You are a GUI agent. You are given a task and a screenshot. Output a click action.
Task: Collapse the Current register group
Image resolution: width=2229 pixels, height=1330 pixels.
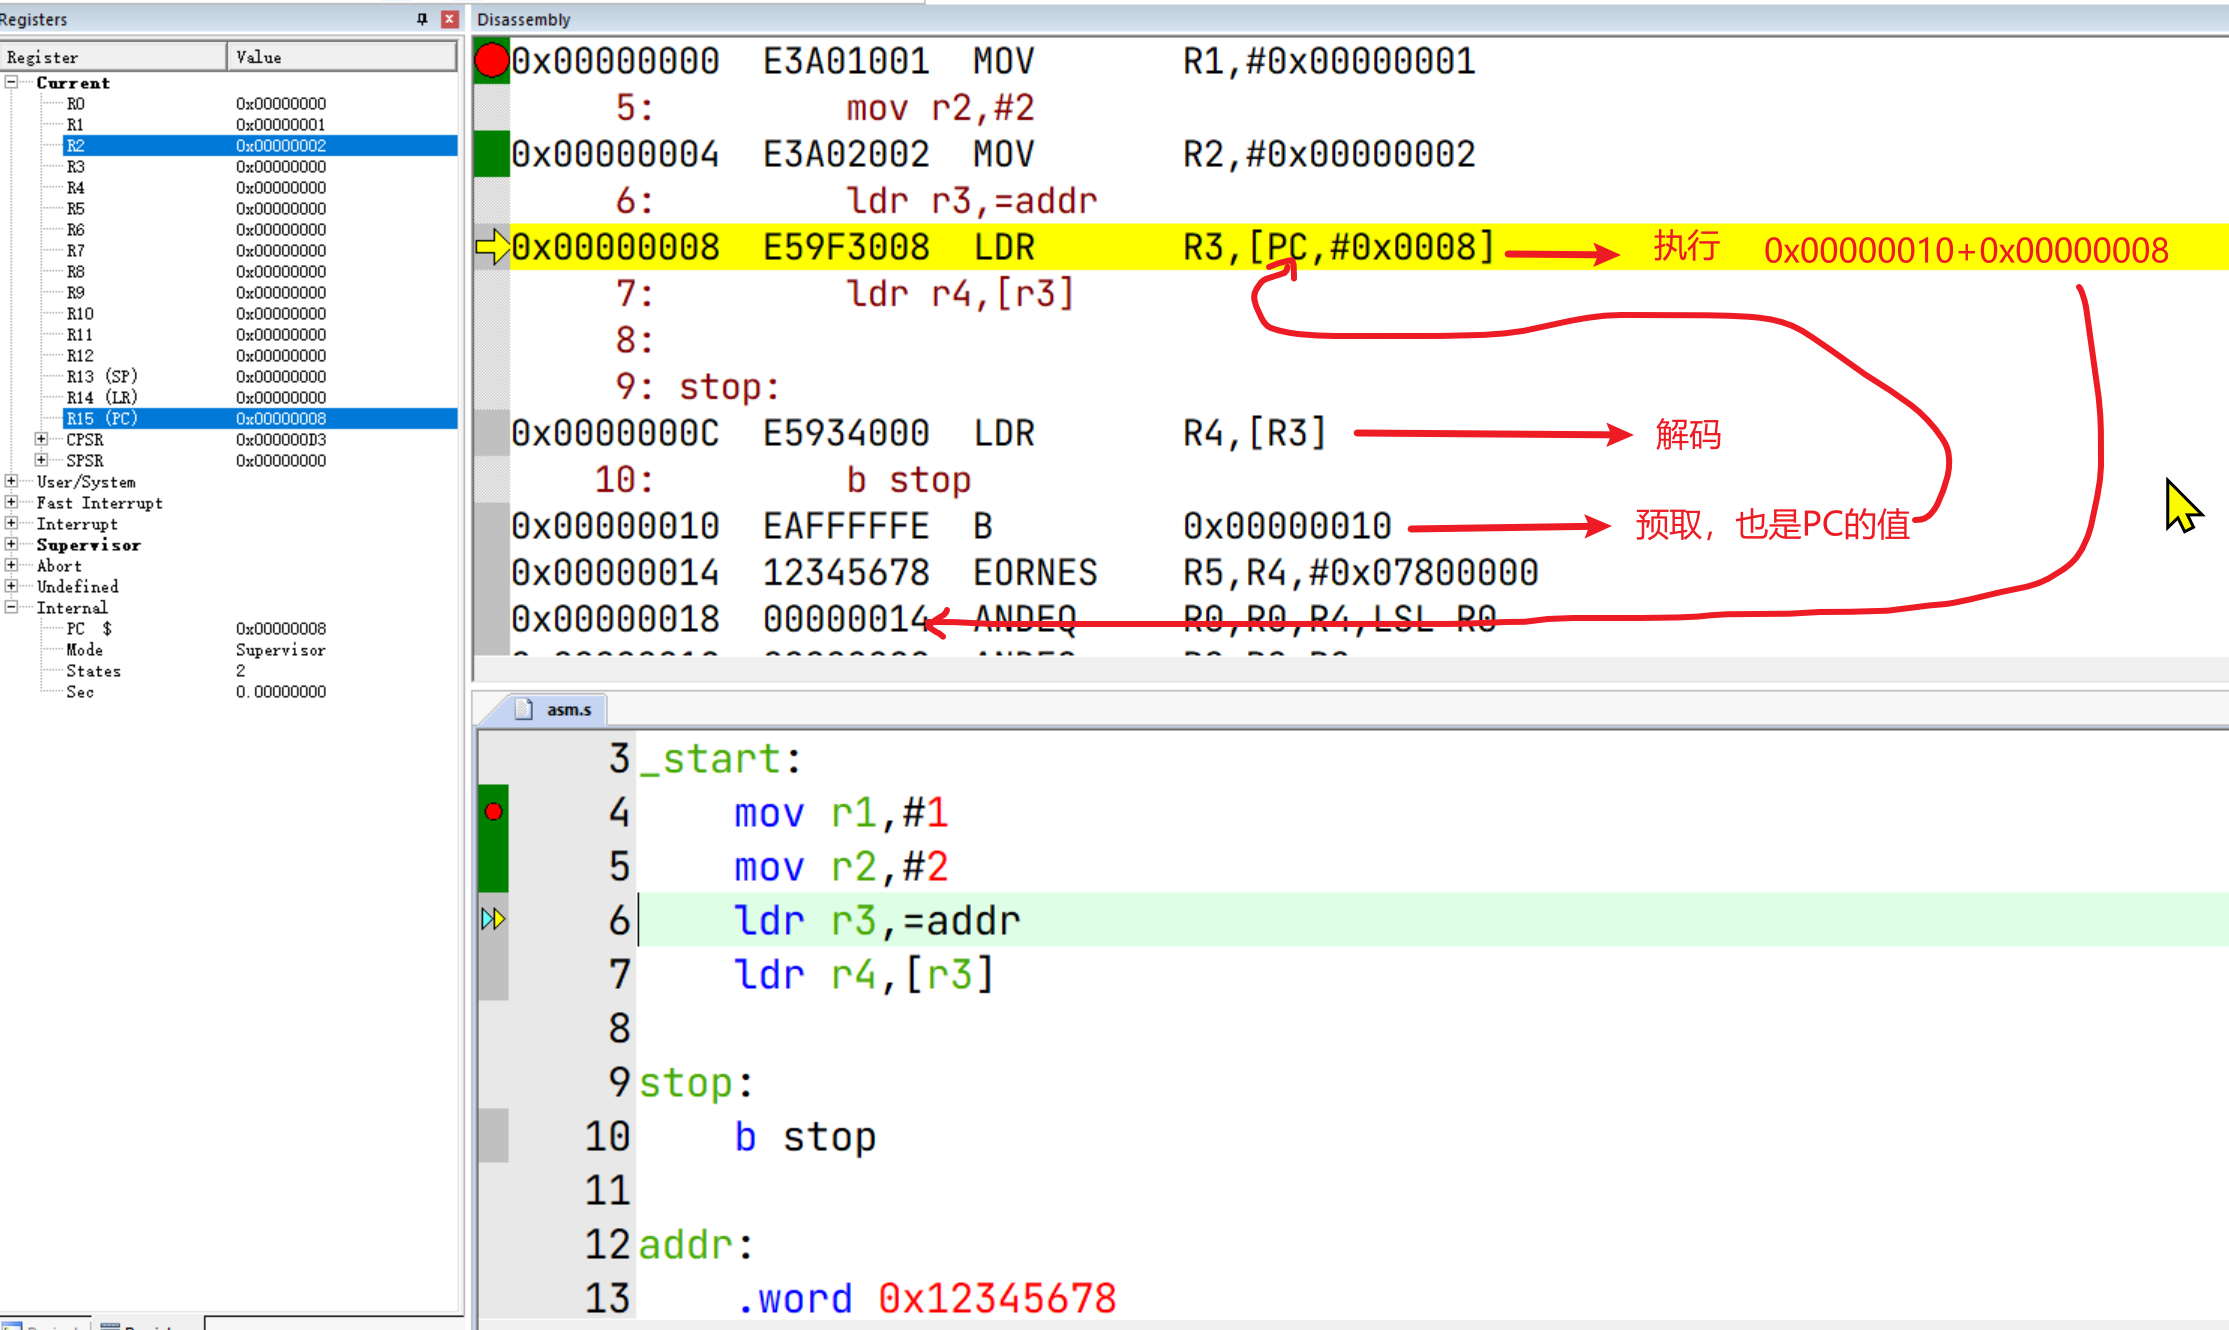[11, 82]
